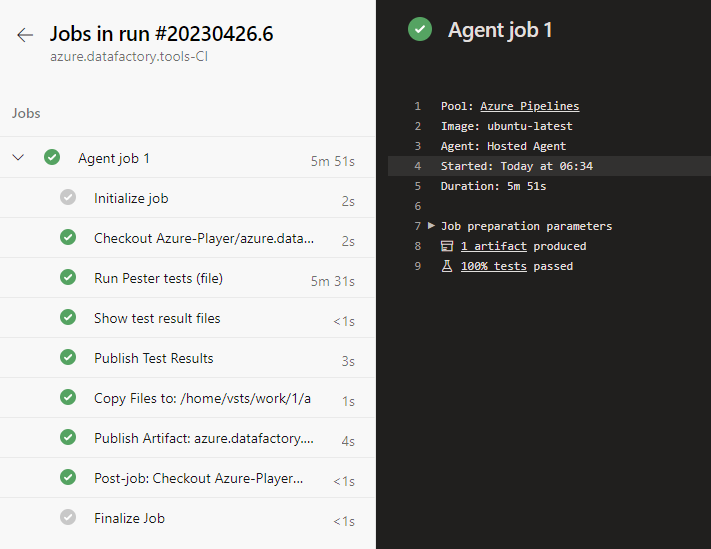
Task: Open the Run Pester tests (file) step
Action: (x=188, y=277)
